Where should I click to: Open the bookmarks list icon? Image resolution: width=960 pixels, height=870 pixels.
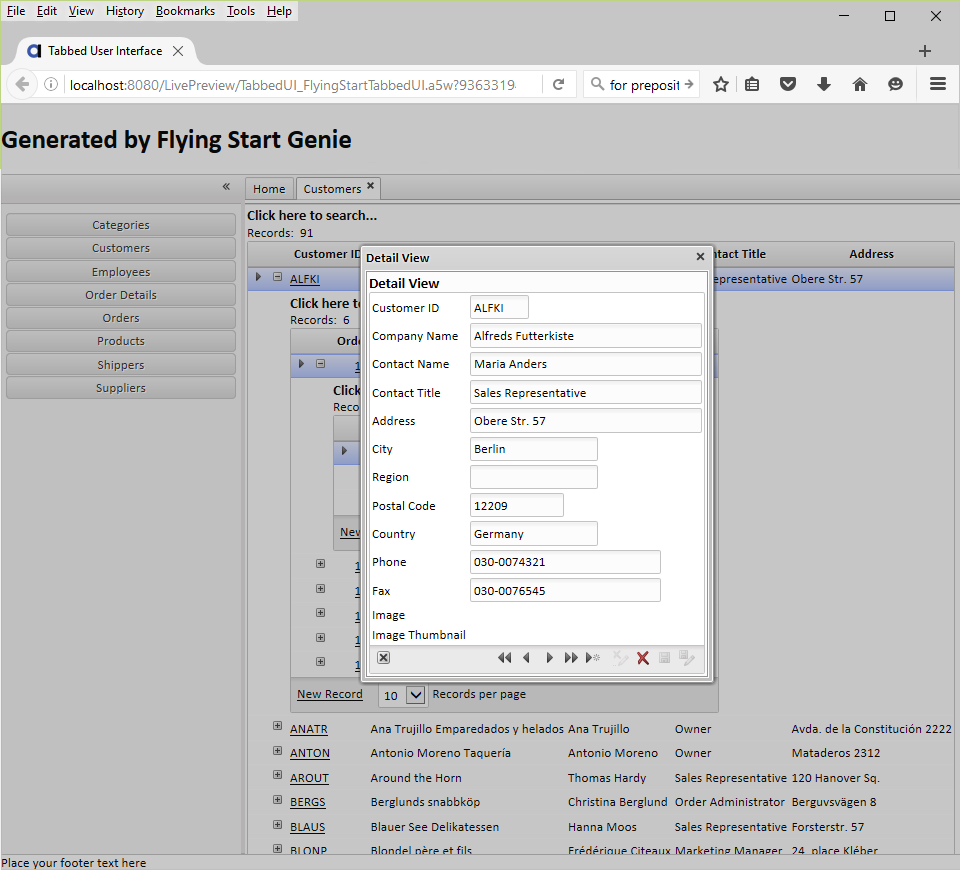(x=752, y=84)
